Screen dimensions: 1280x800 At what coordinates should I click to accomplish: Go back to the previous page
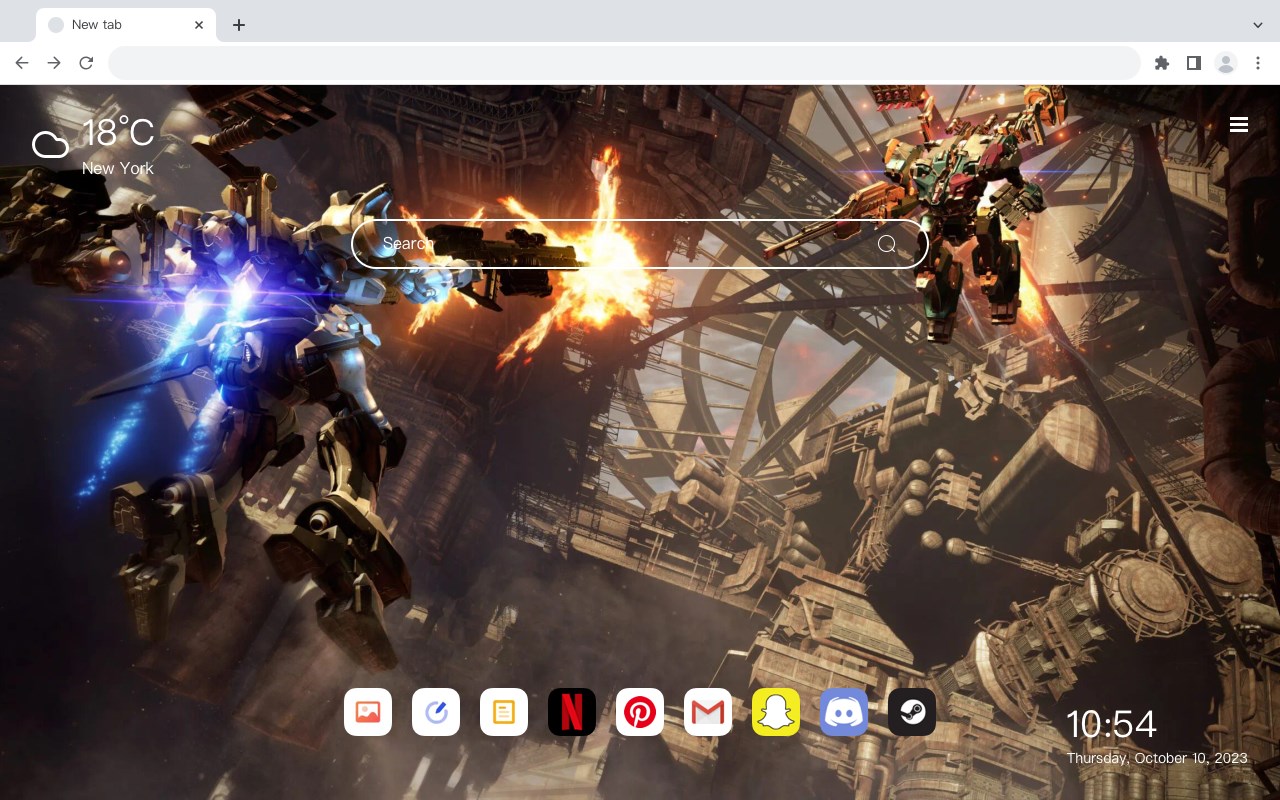click(x=22, y=63)
